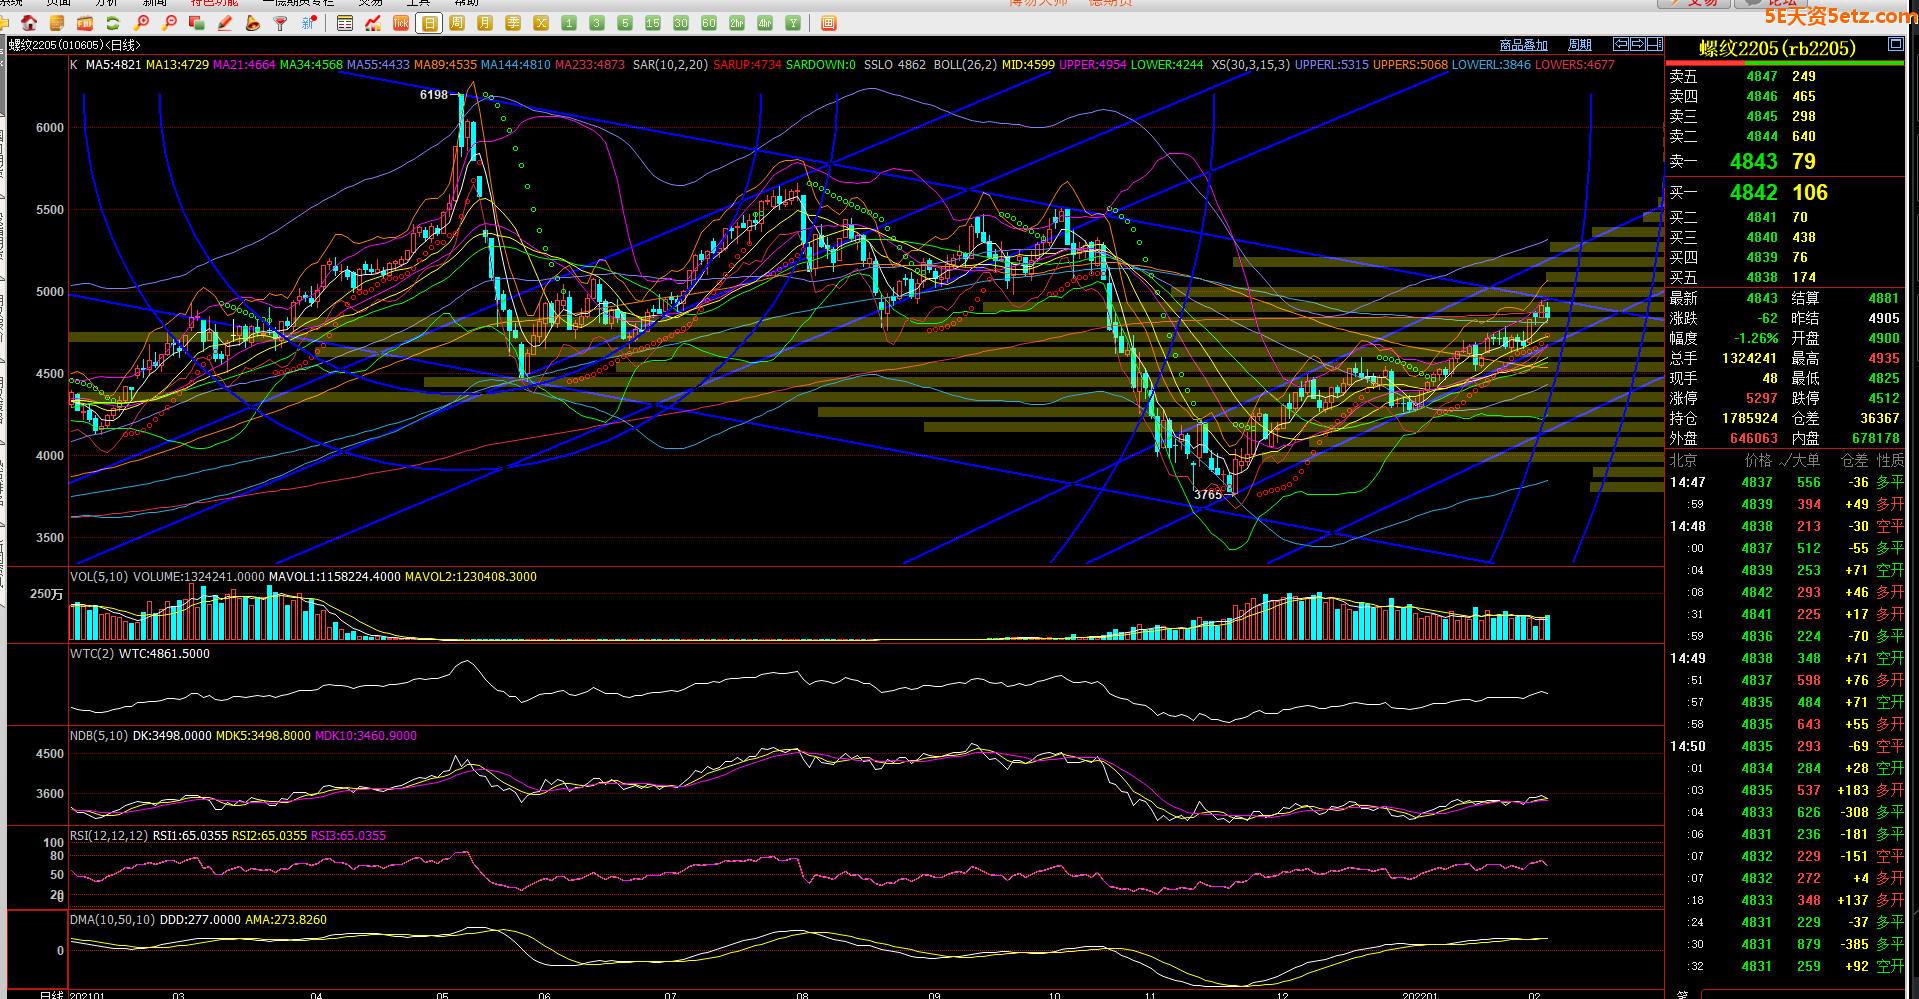Click the zoom in magnifier icon
Image resolution: width=1919 pixels, height=999 pixels.
coord(141,23)
